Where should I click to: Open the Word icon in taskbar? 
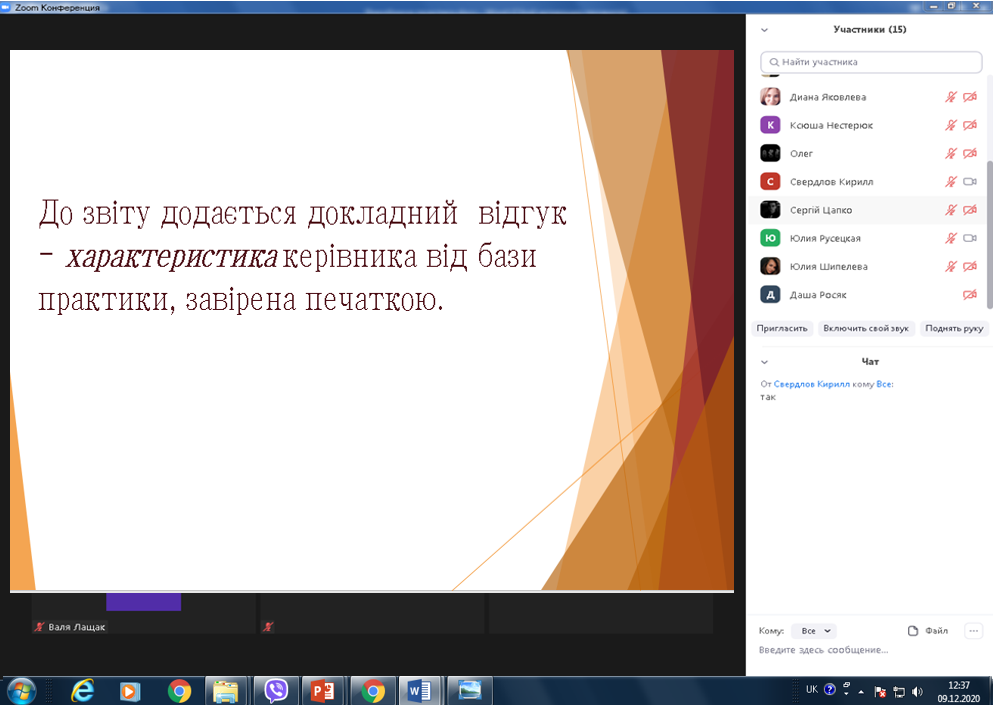click(419, 690)
